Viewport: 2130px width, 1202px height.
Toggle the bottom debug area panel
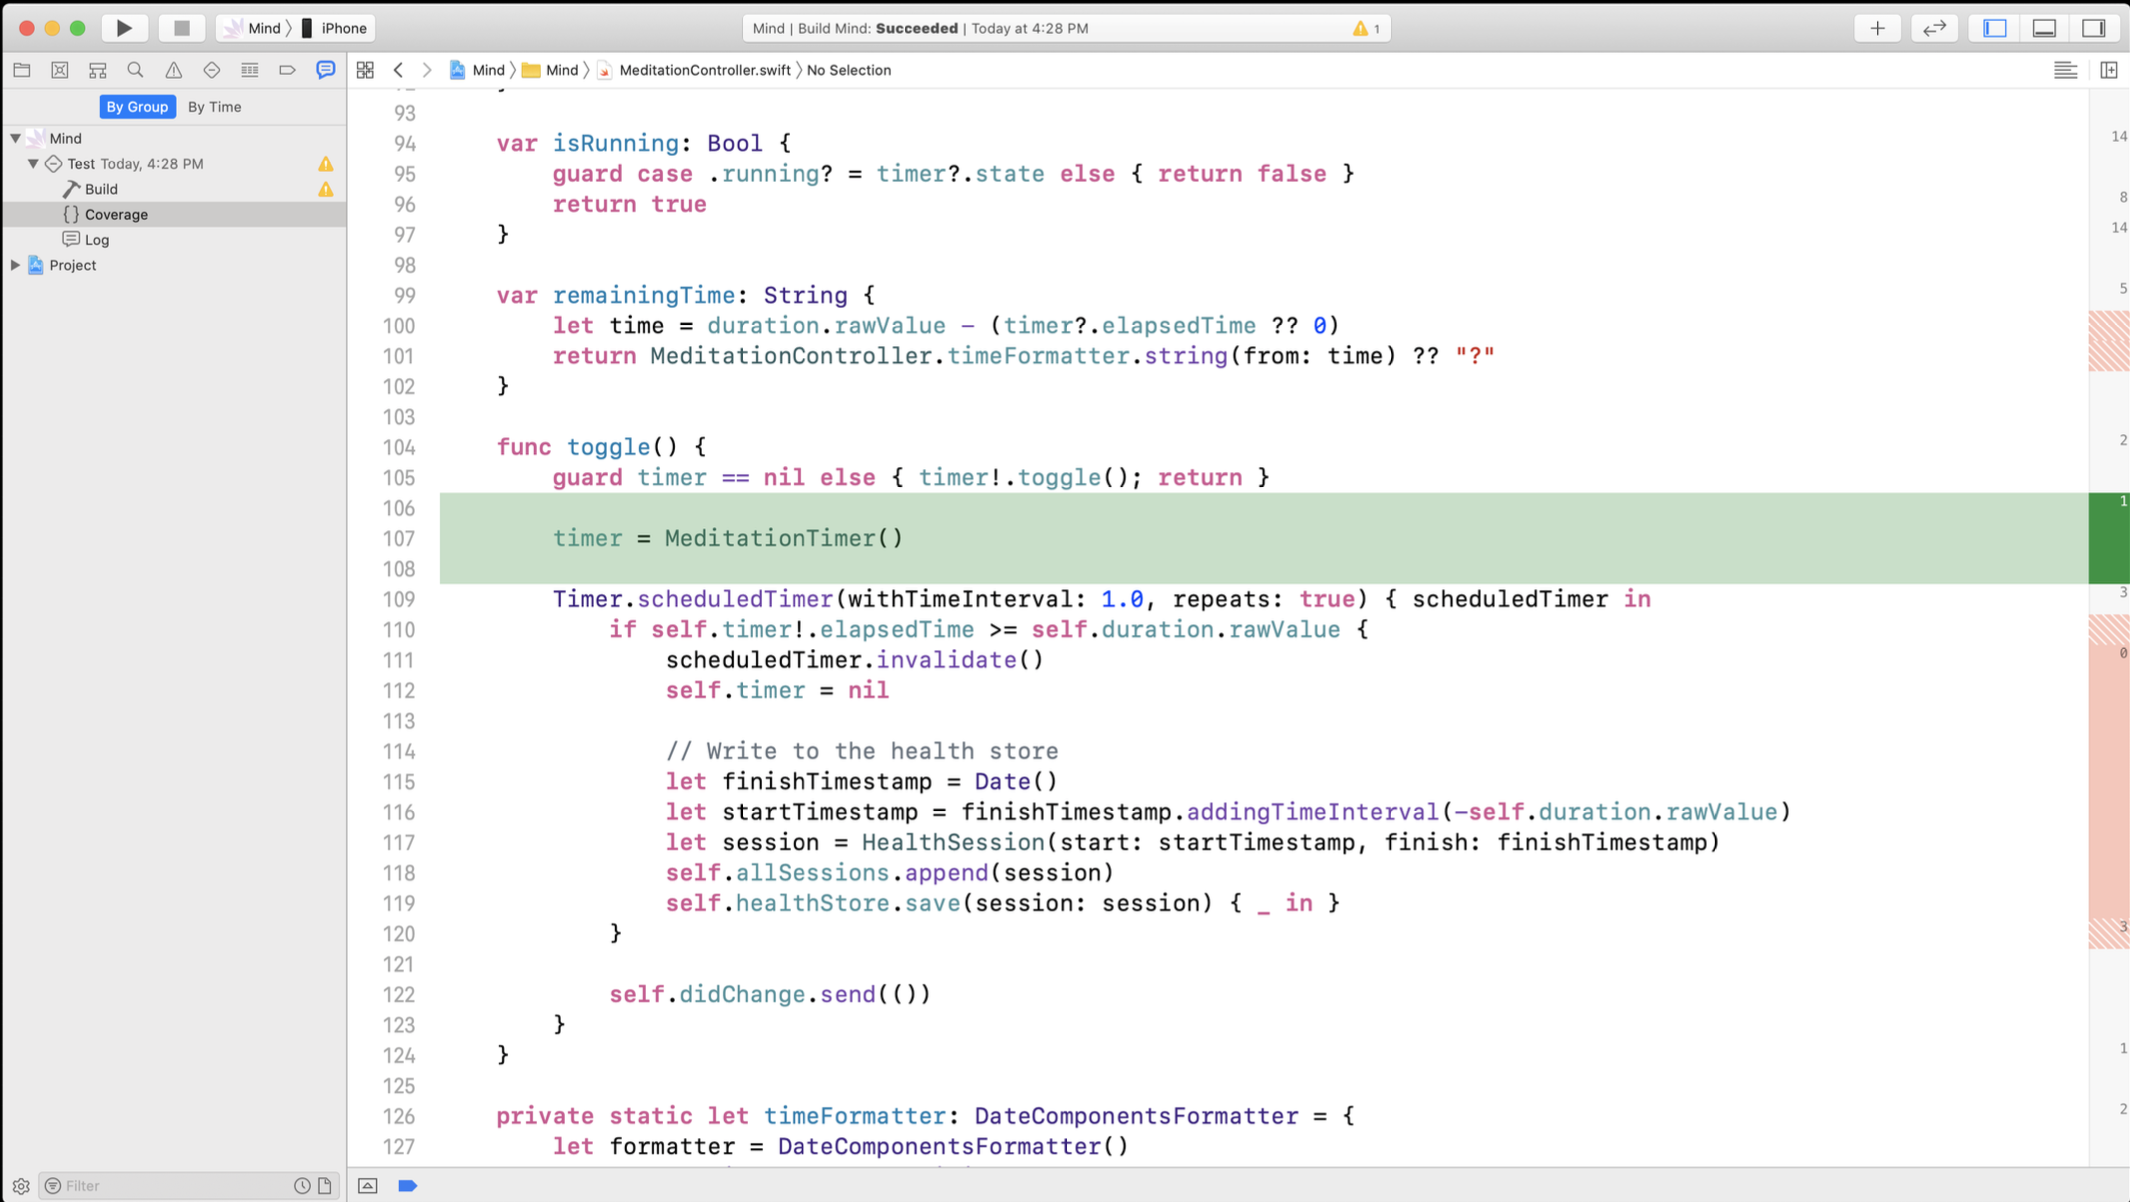(x=2044, y=28)
